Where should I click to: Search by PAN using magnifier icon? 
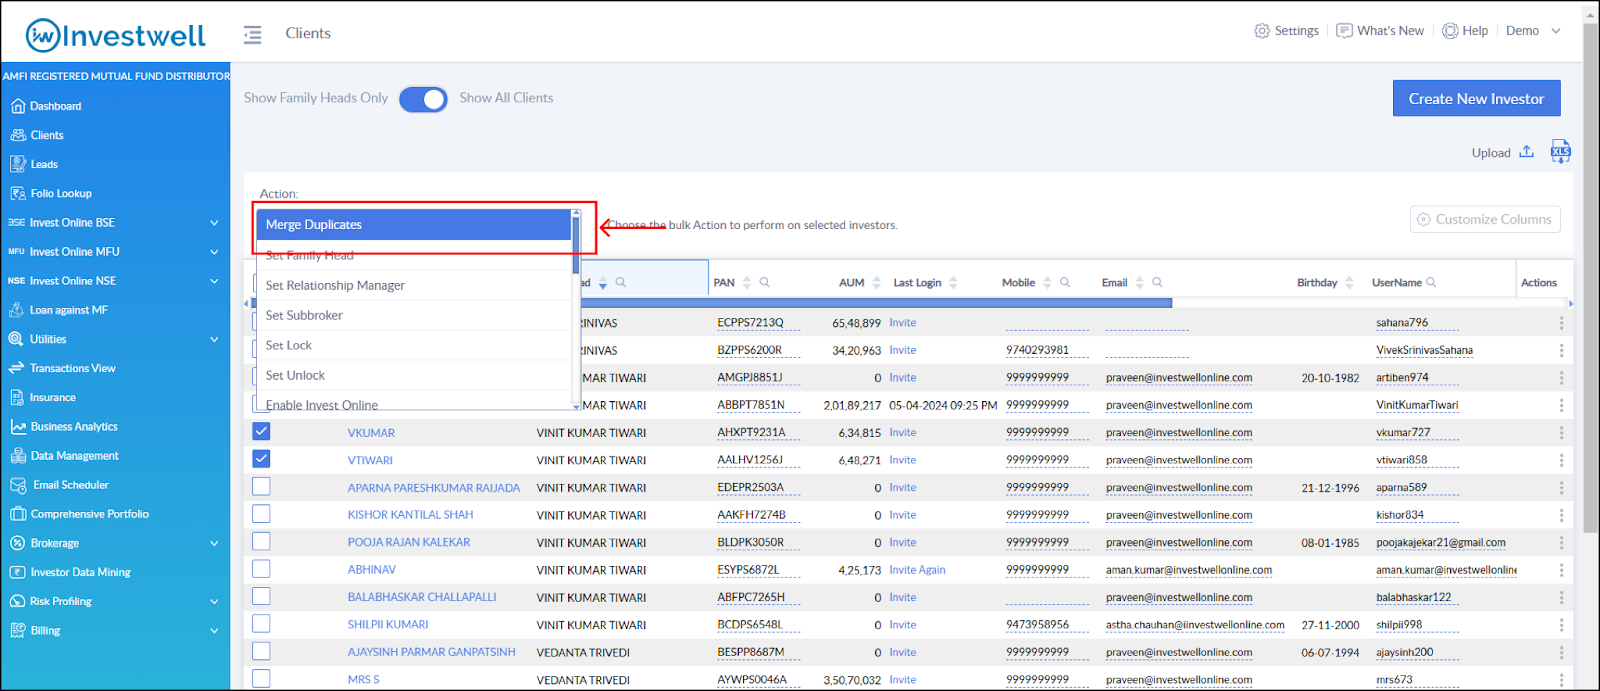pyautogui.click(x=764, y=283)
